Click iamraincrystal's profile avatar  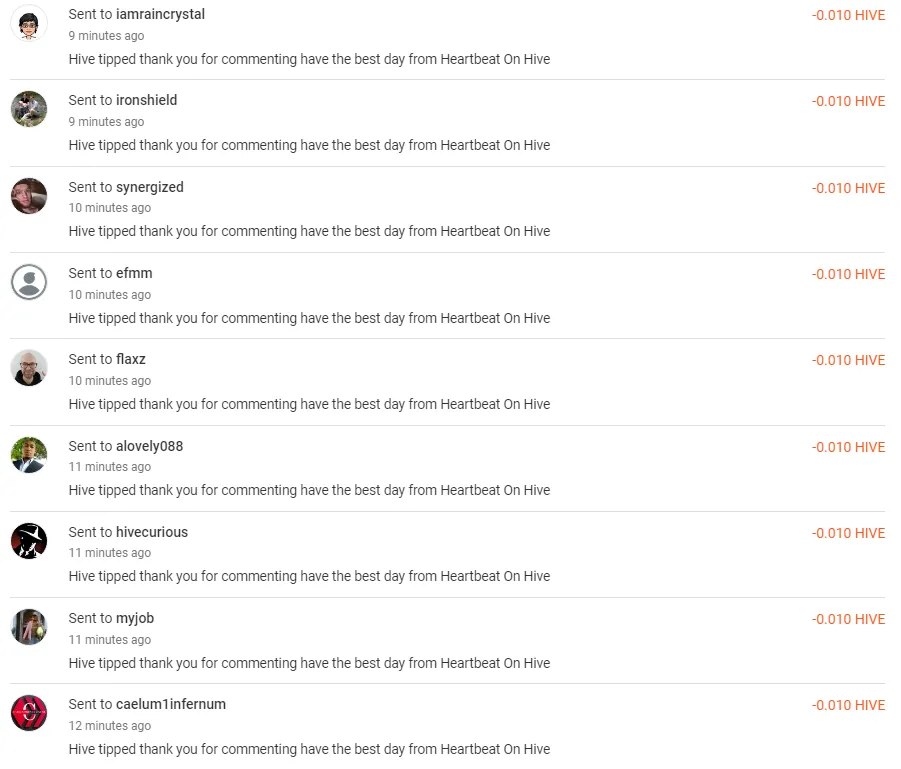[29, 23]
